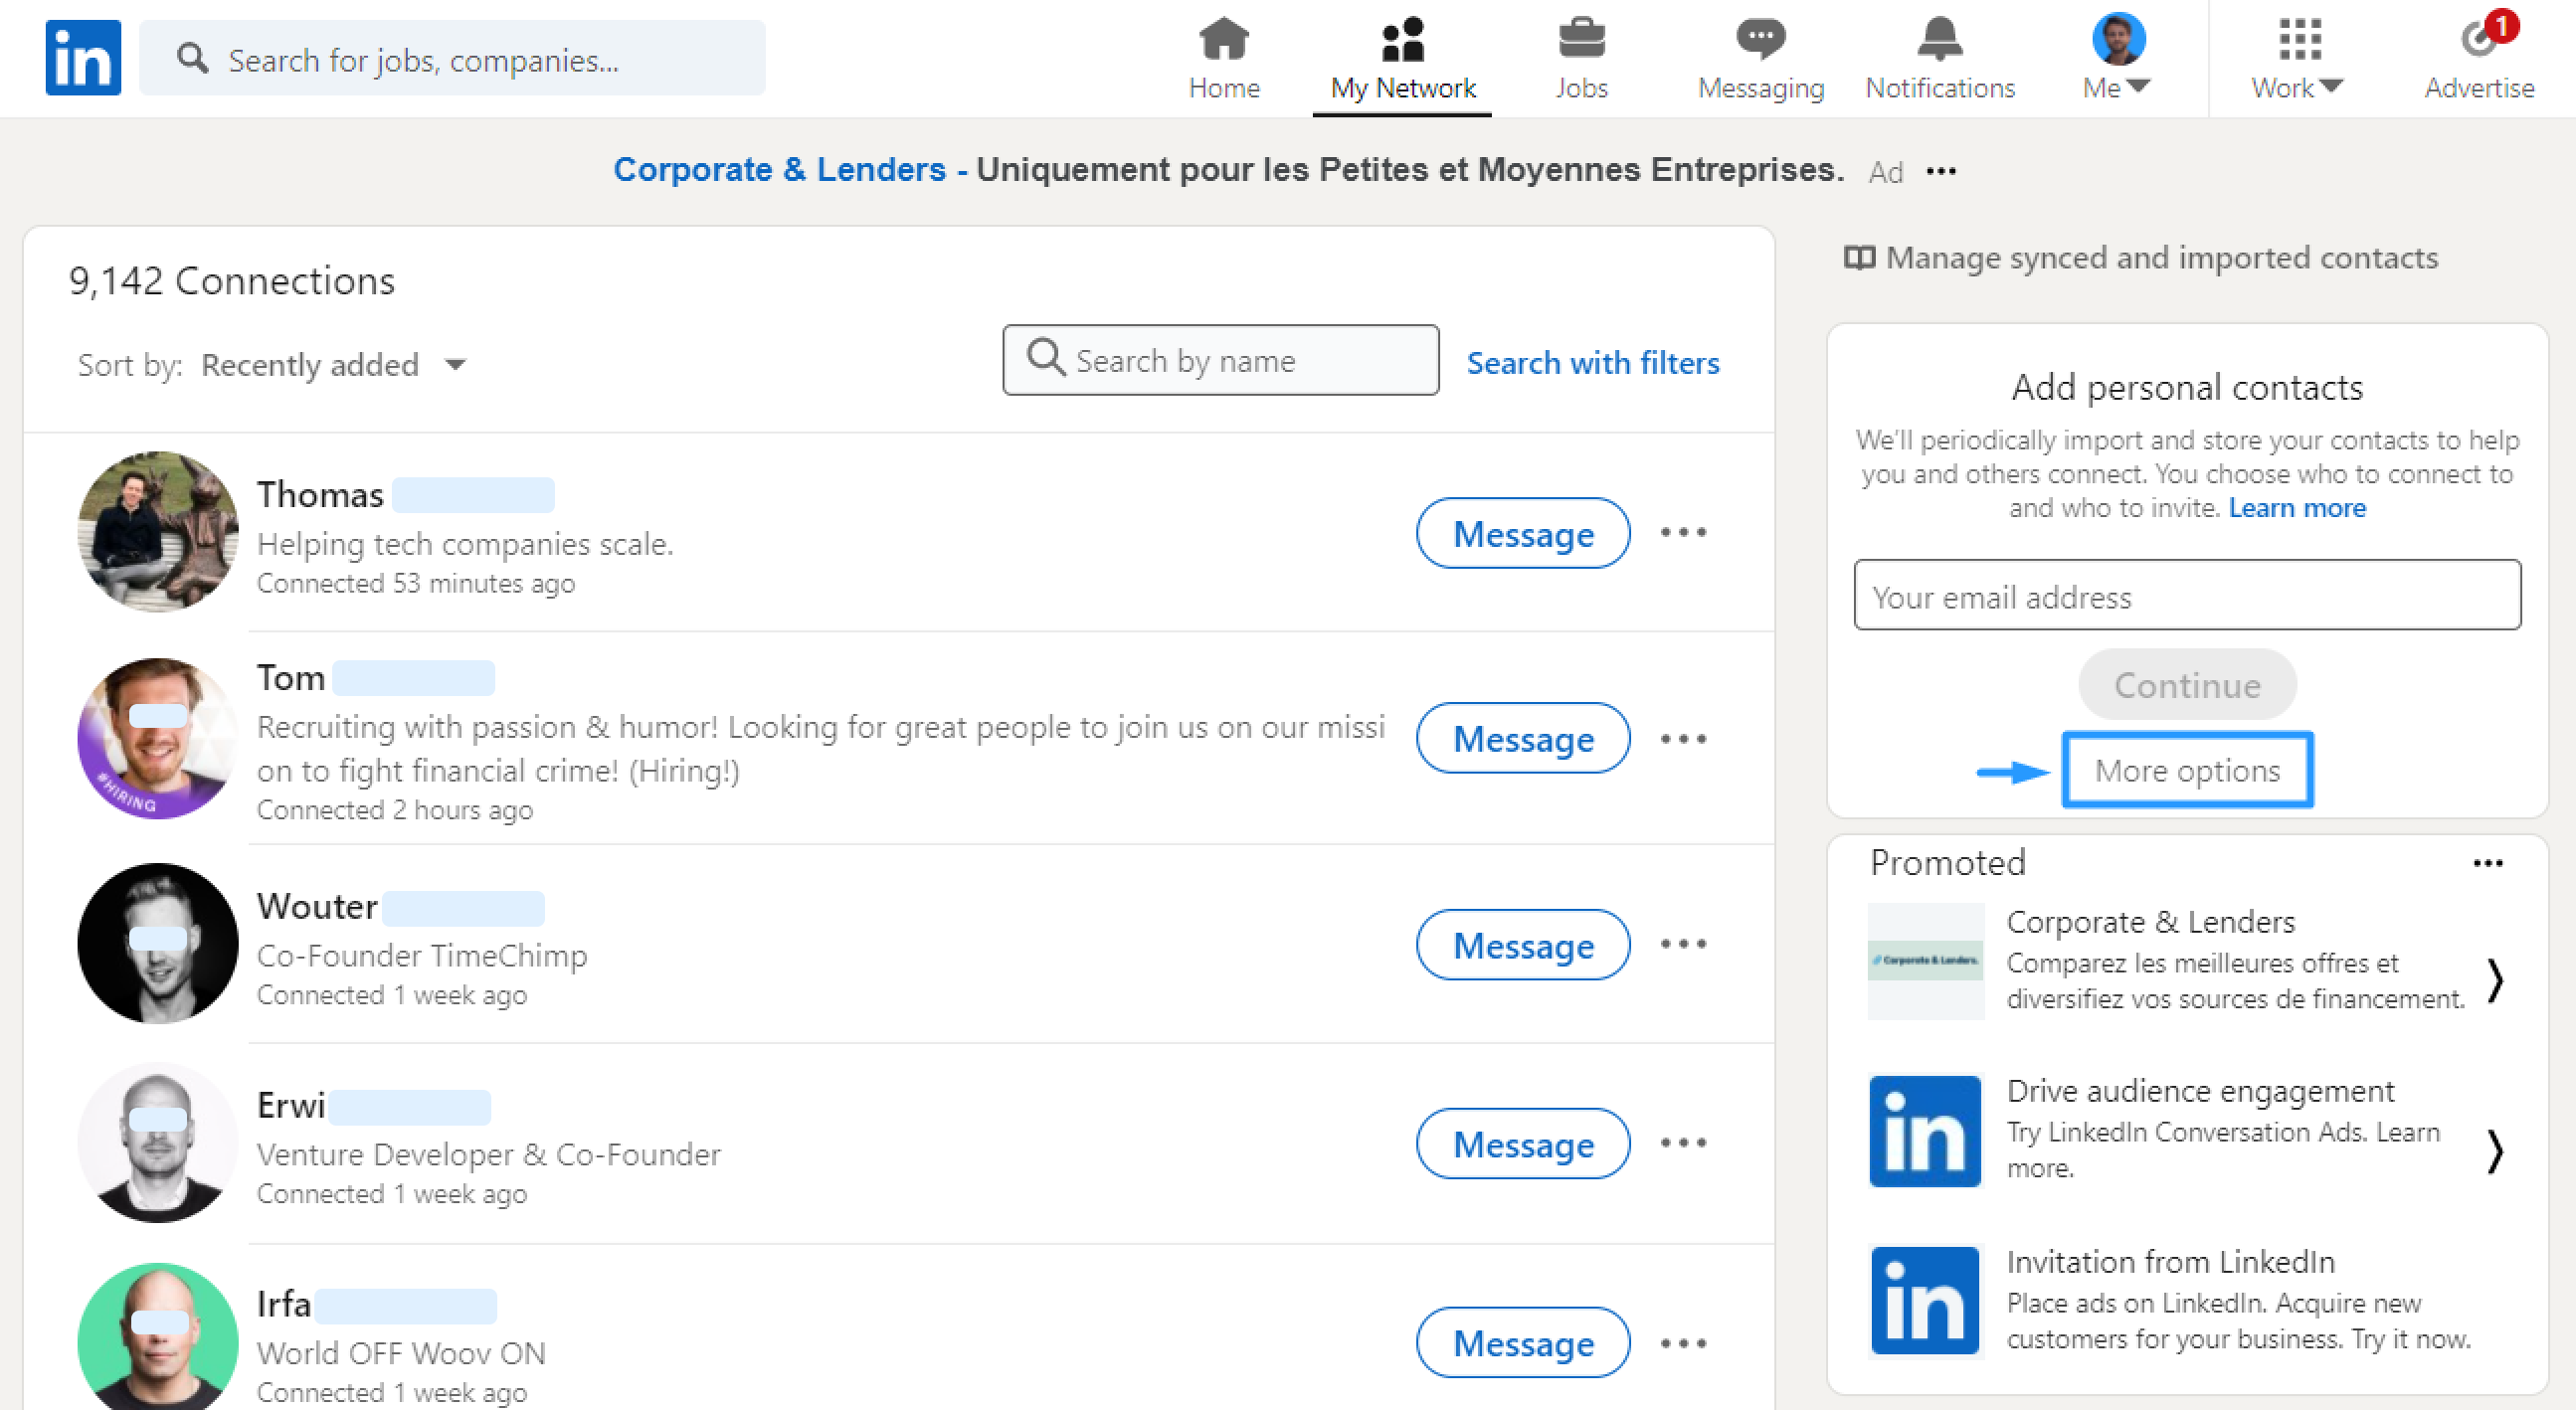Click the More options button

[x=2187, y=770]
